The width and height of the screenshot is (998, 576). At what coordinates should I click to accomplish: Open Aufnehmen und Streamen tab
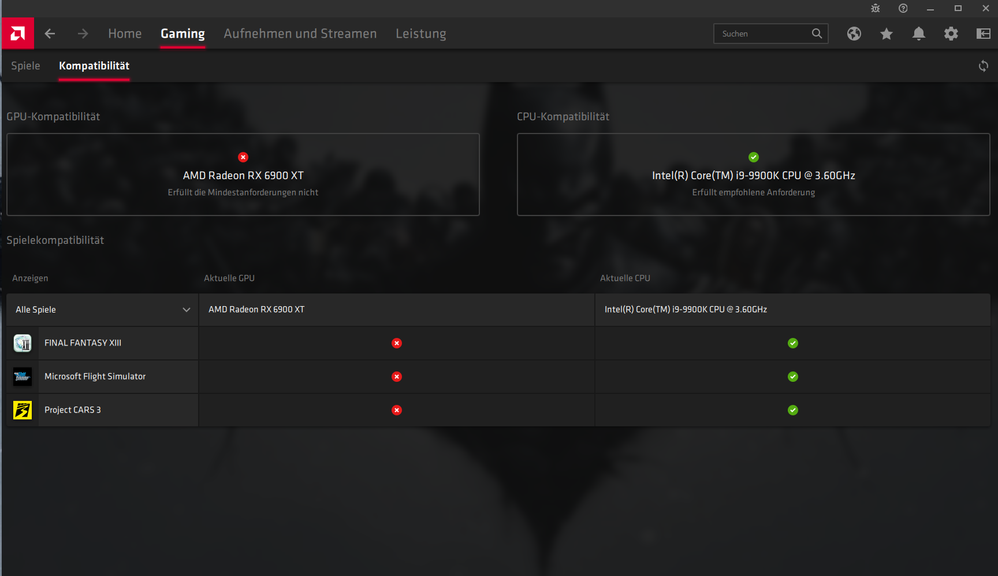pyautogui.click(x=300, y=34)
